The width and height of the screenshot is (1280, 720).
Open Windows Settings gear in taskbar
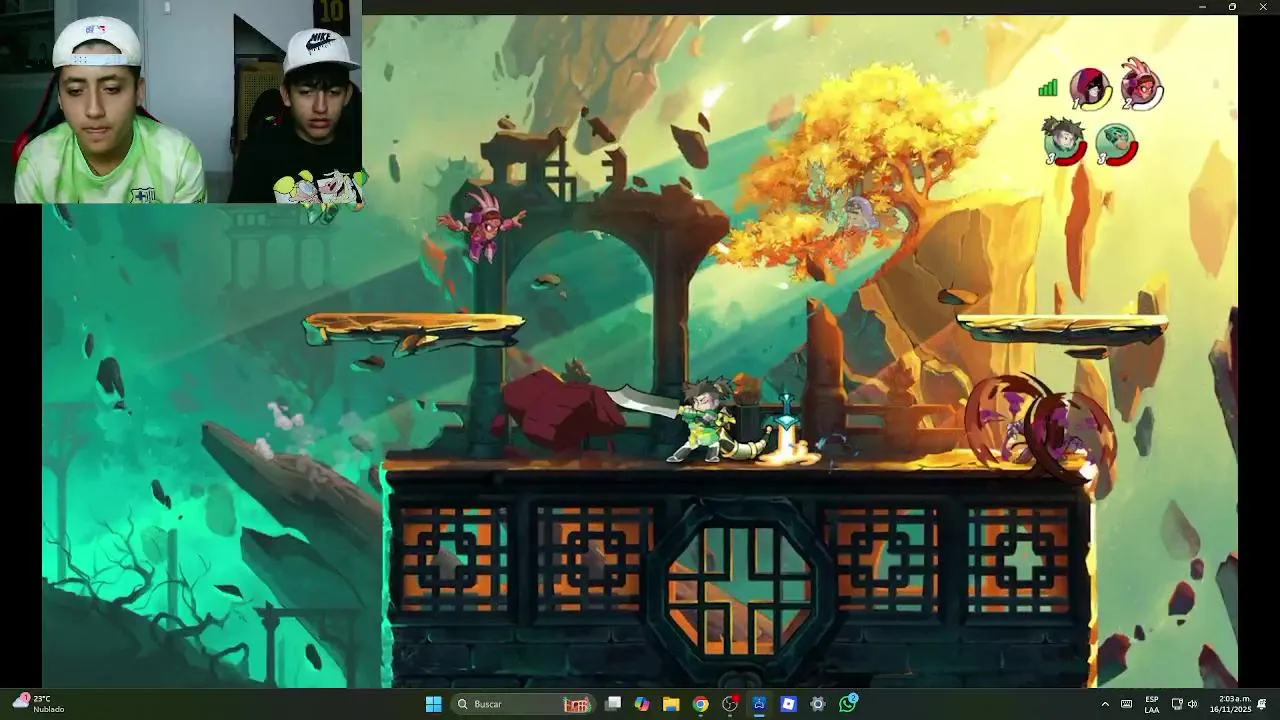tap(818, 704)
